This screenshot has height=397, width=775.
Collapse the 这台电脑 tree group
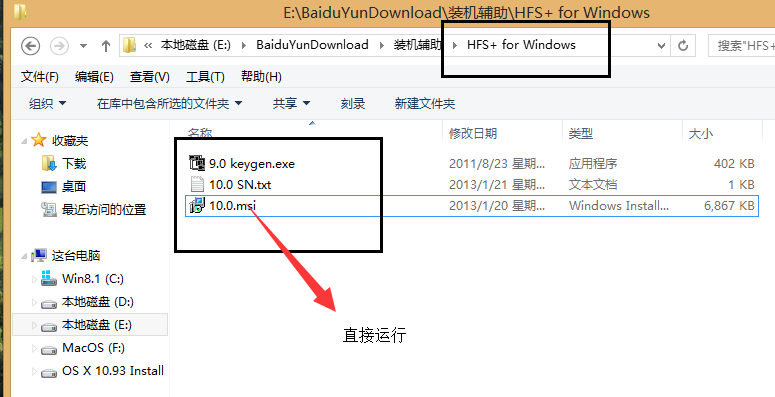(x=24, y=257)
